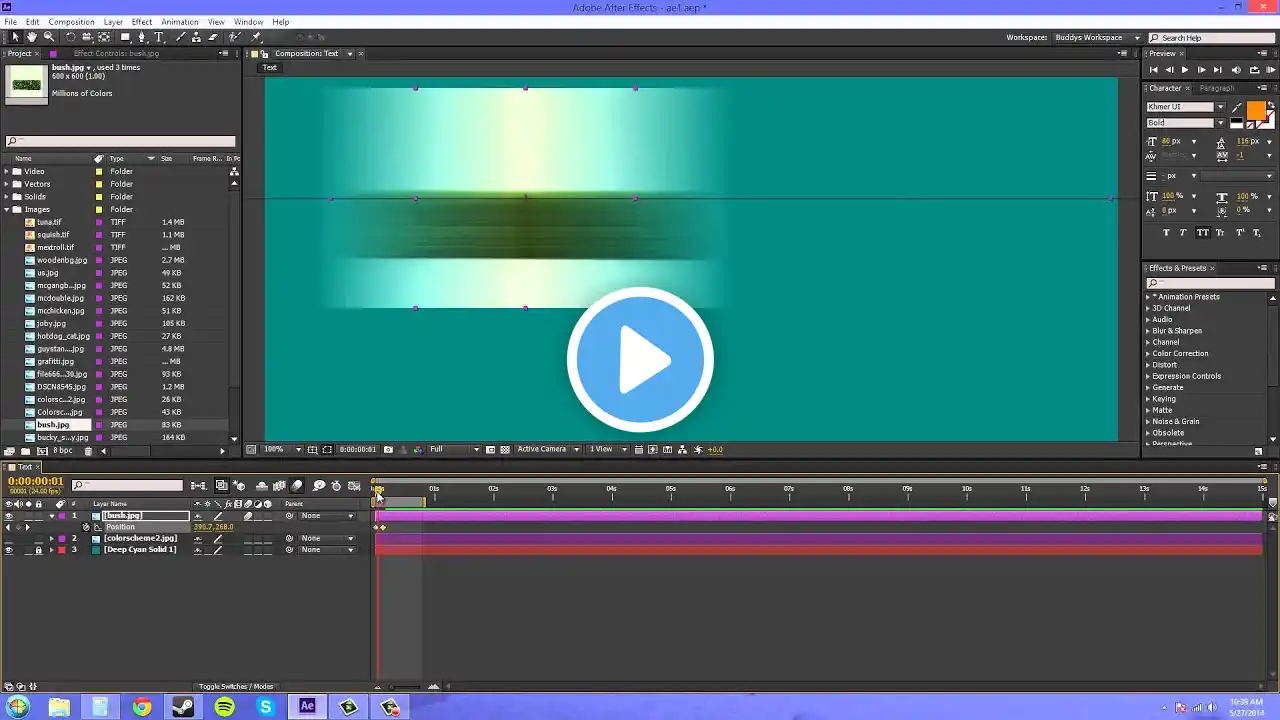
Task: Click the Play button in Preview panel
Action: (1185, 70)
